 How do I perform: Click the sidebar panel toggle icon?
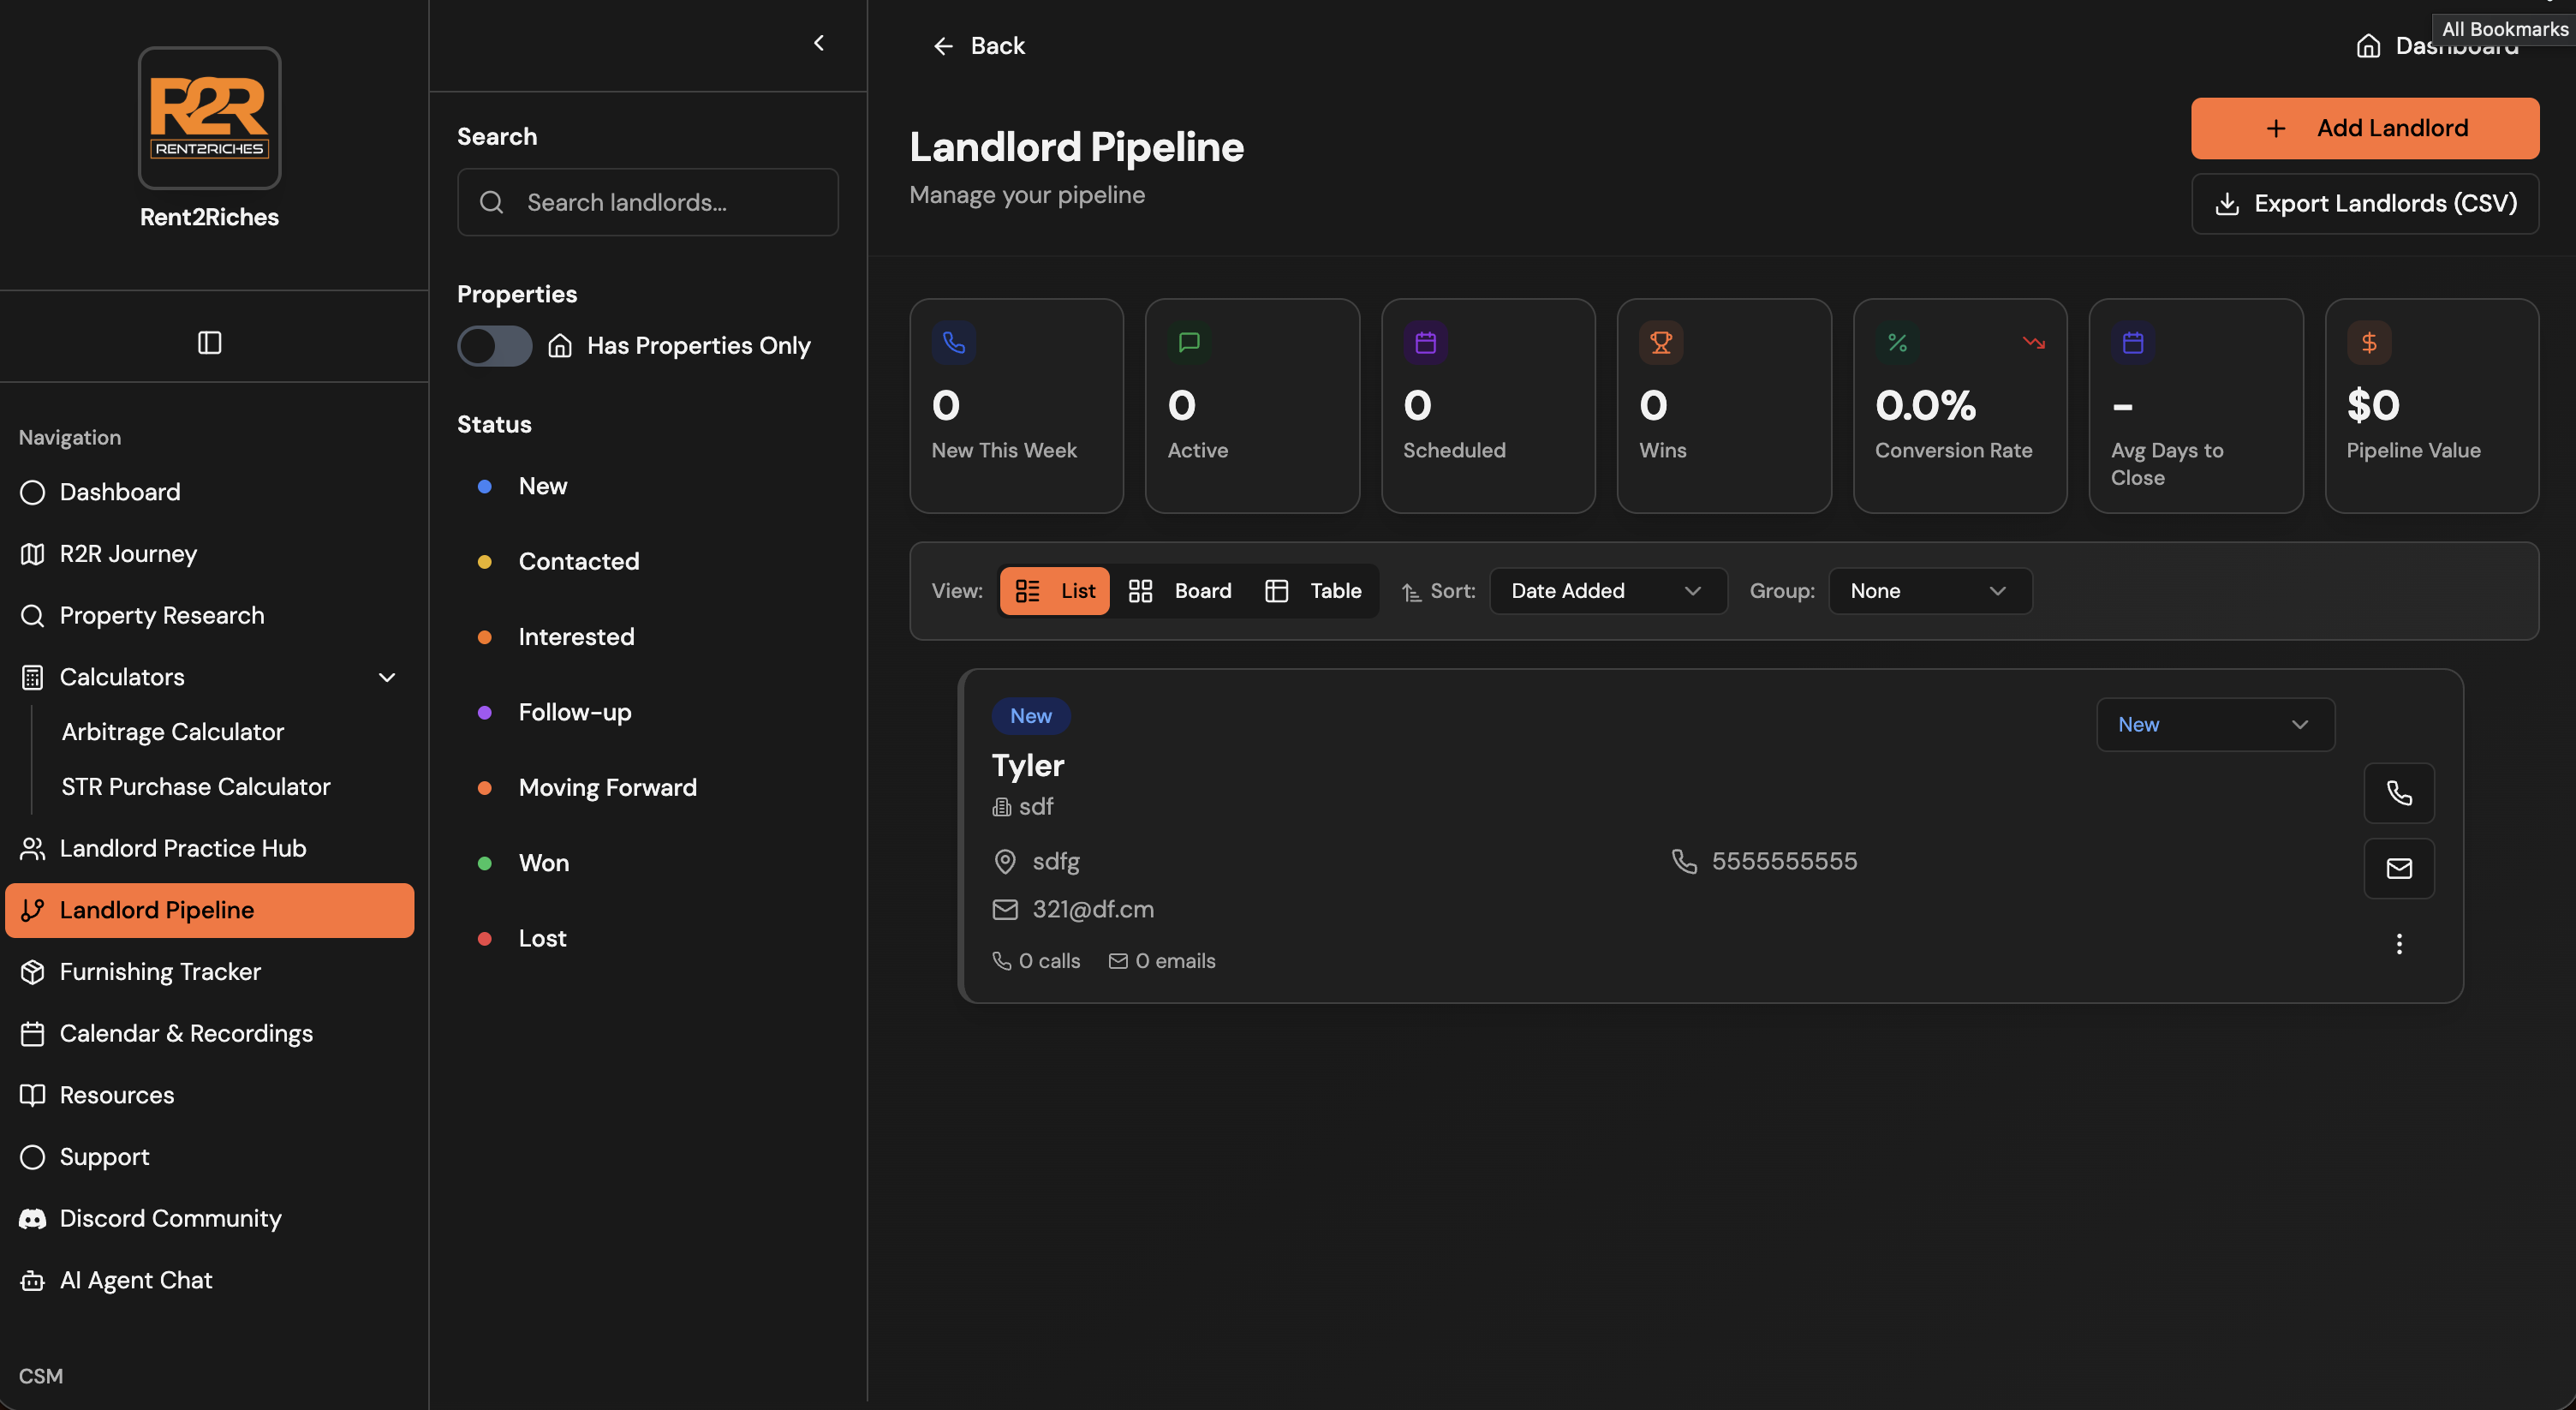click(x=209, y=343)
